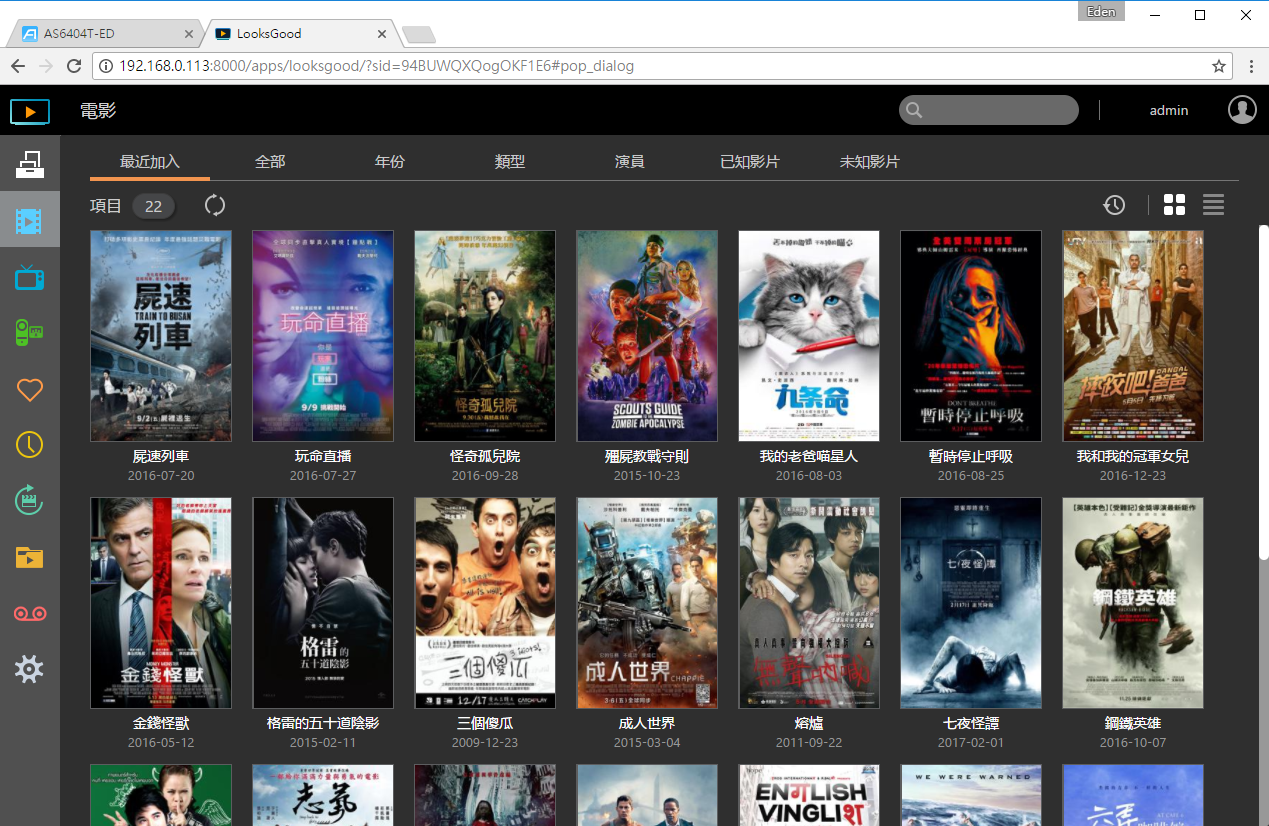Screen dimensions: 1269x826
Task: Click the admin username
Action: pyautogui.click(x=1169, y=110)
